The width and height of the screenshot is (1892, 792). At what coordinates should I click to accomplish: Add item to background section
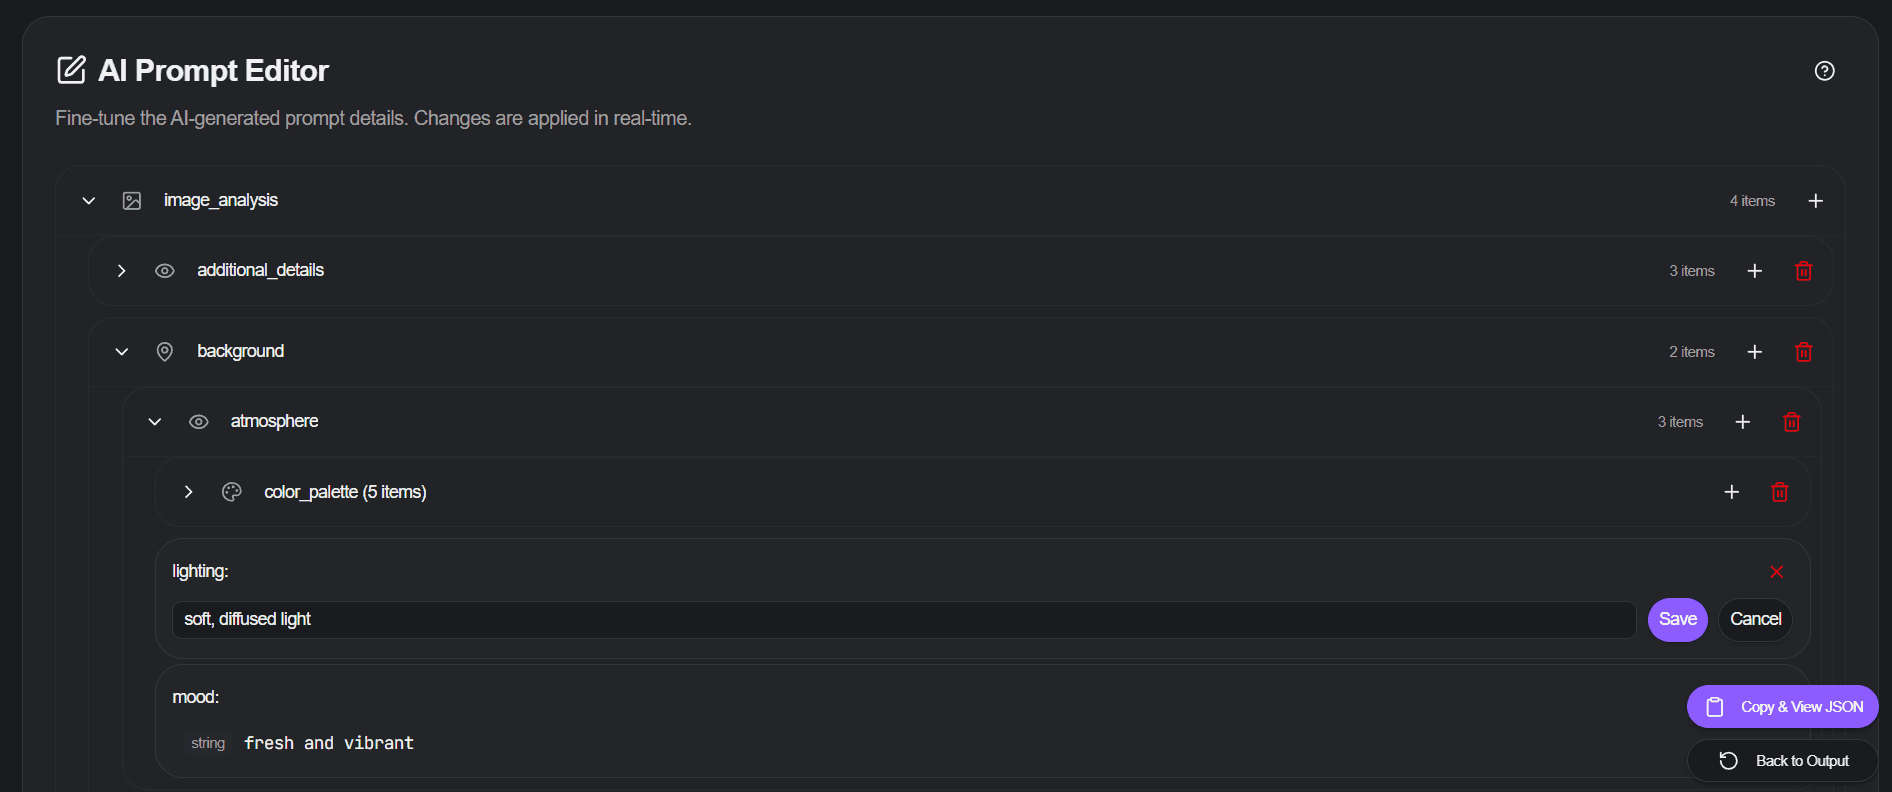click(1754, 352)
